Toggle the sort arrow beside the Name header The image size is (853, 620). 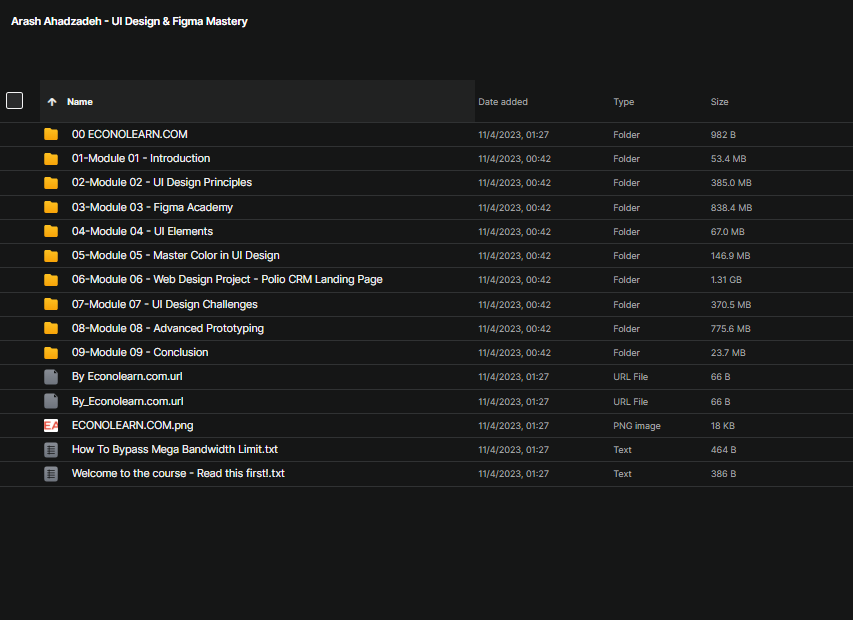coord(52,102)
